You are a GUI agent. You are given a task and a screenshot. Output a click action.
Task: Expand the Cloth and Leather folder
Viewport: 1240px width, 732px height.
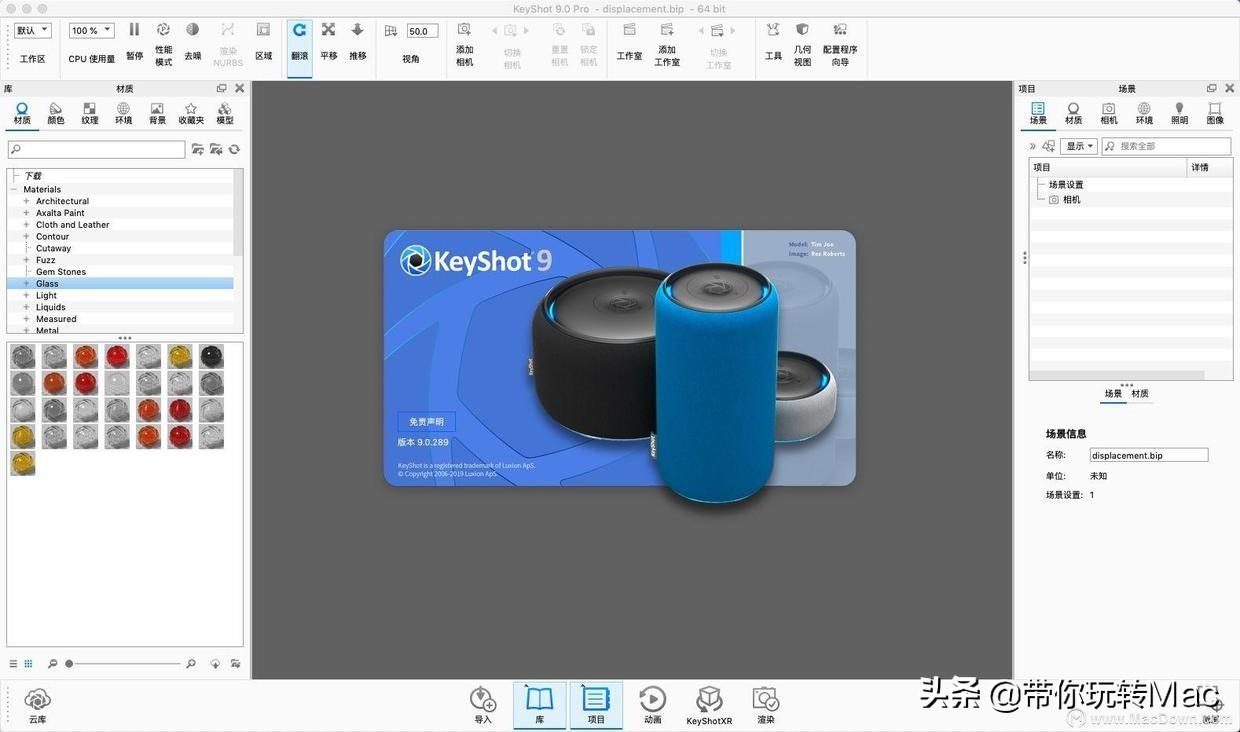[27, 225]
